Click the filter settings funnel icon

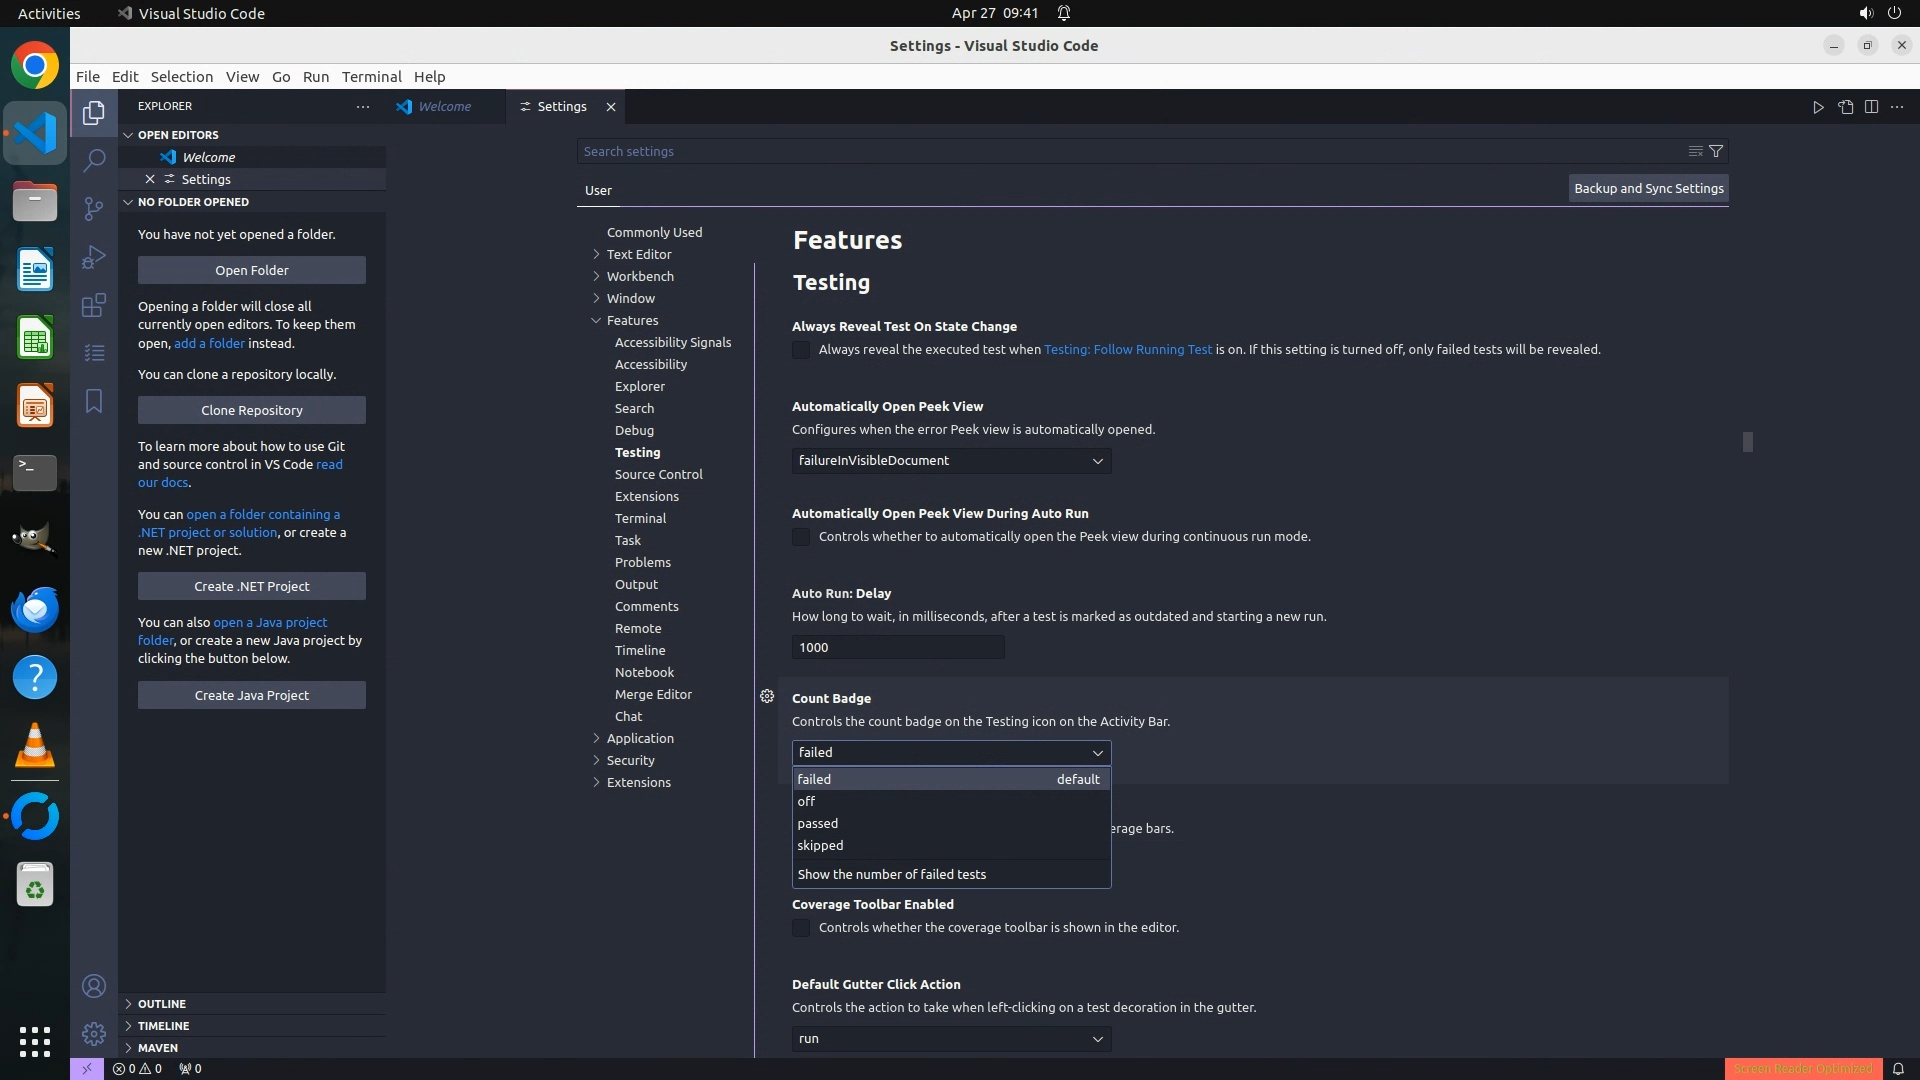tap(1716, 151)
